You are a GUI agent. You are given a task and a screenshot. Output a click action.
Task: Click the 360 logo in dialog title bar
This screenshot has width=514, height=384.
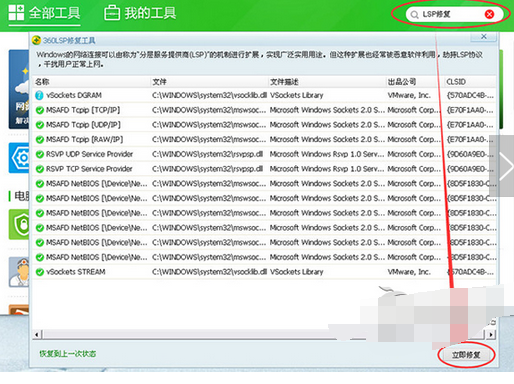(x=36, y=40)
